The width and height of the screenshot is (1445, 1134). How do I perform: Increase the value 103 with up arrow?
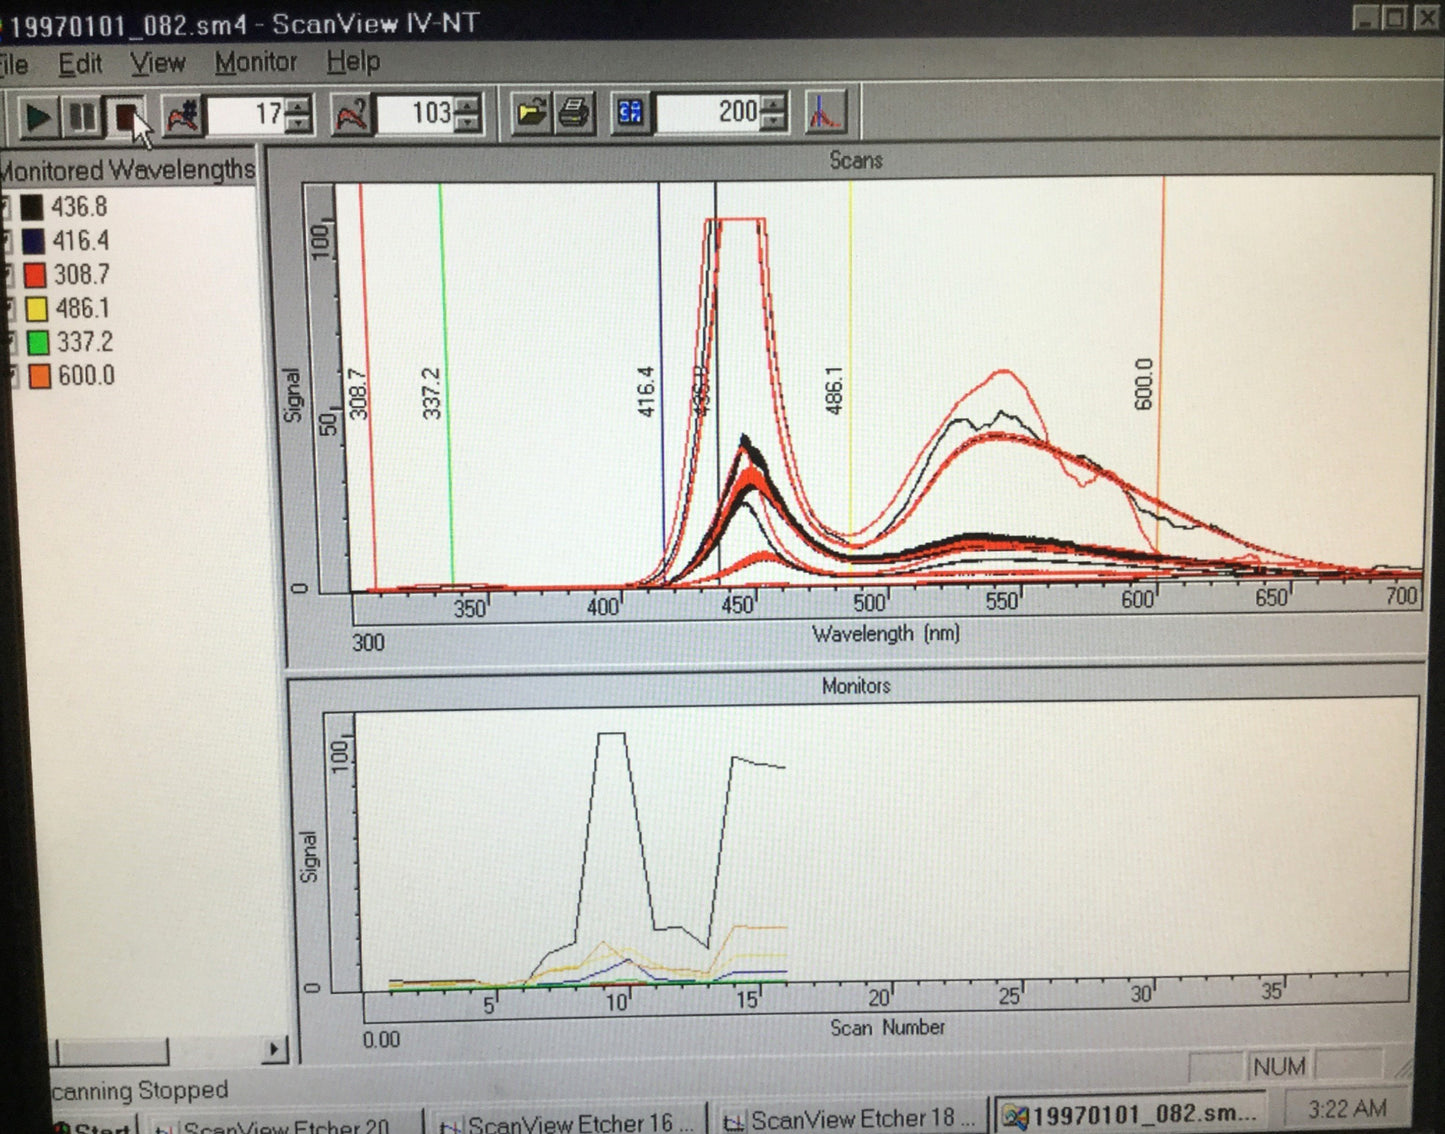(x=467, y=104)
